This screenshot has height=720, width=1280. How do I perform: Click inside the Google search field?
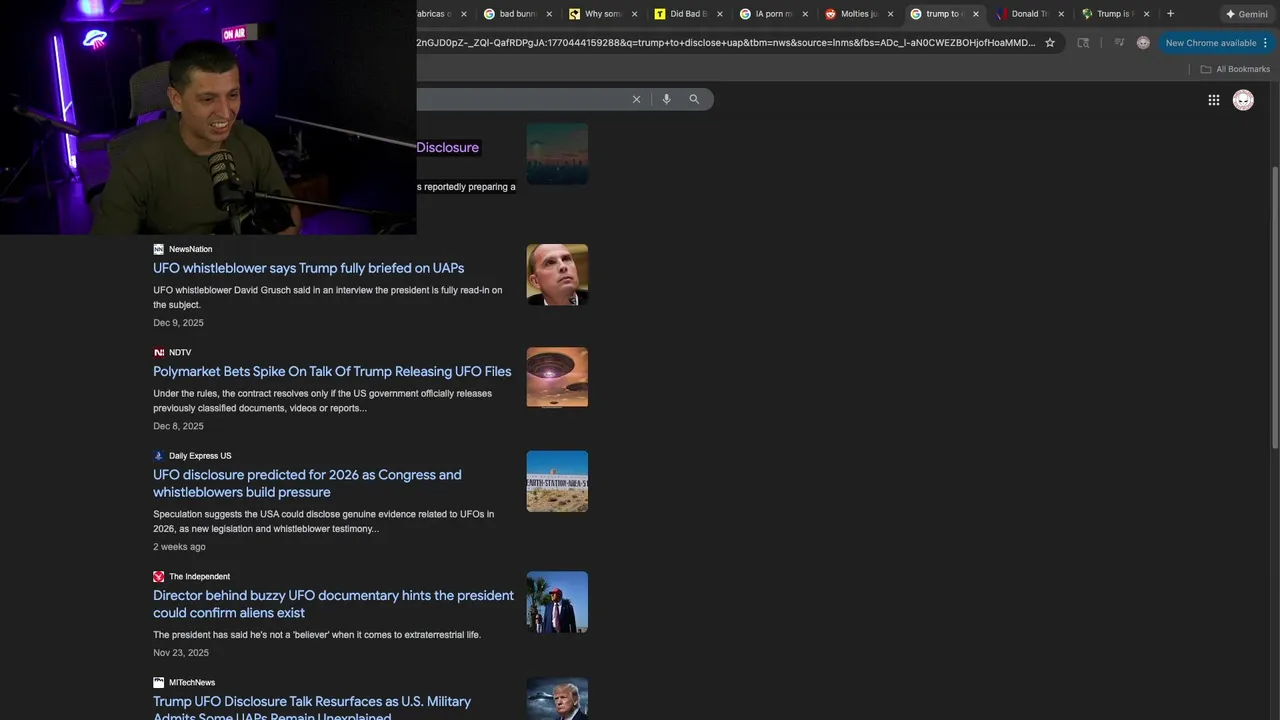pyautogui.click(x=520, y=99)
